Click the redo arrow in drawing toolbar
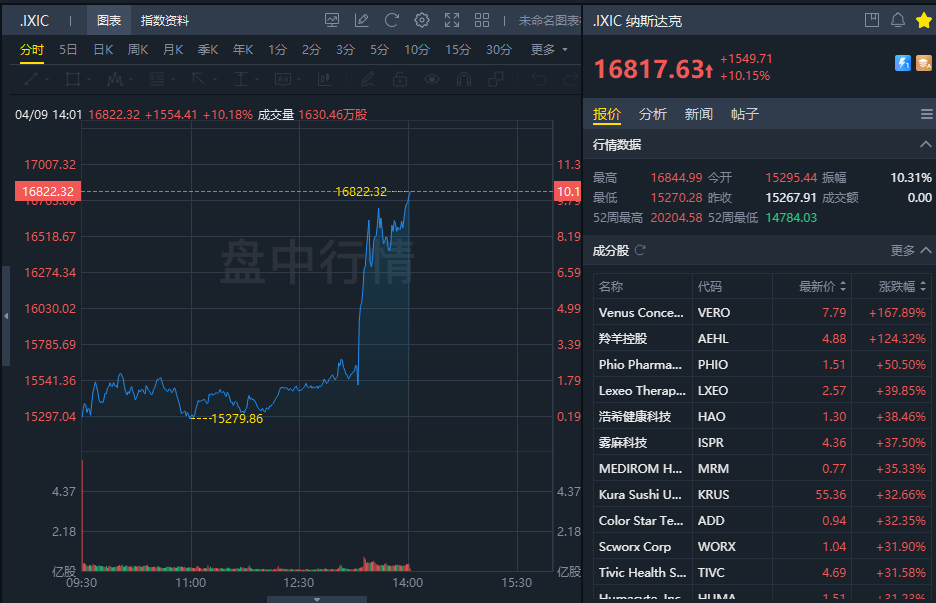Image resolution: width=936 pixels, height=603 pixels. (x=571, y=79)
